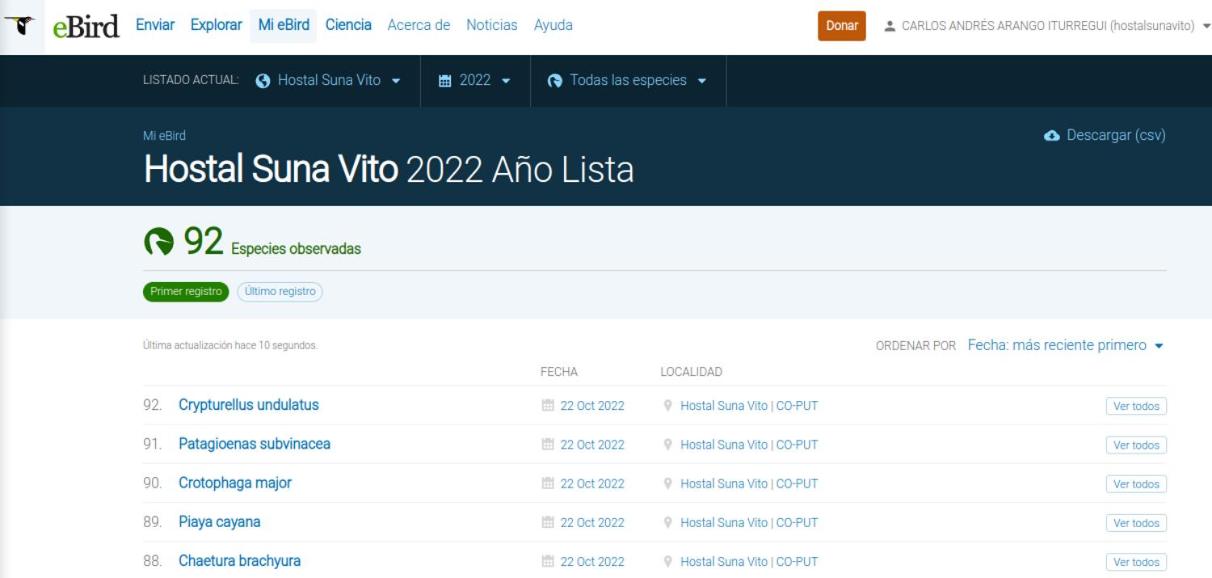Click the user profile icon by account name

point(890,26)
